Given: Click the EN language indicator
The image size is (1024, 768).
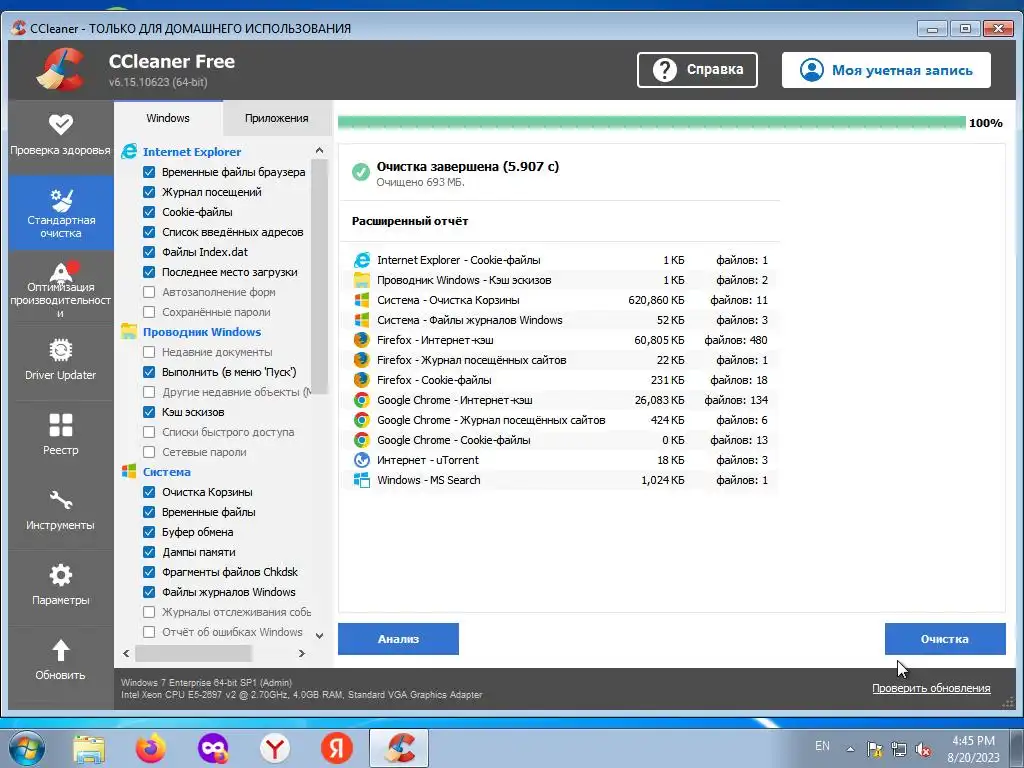Looking at the screenshot, I should 822,746.
